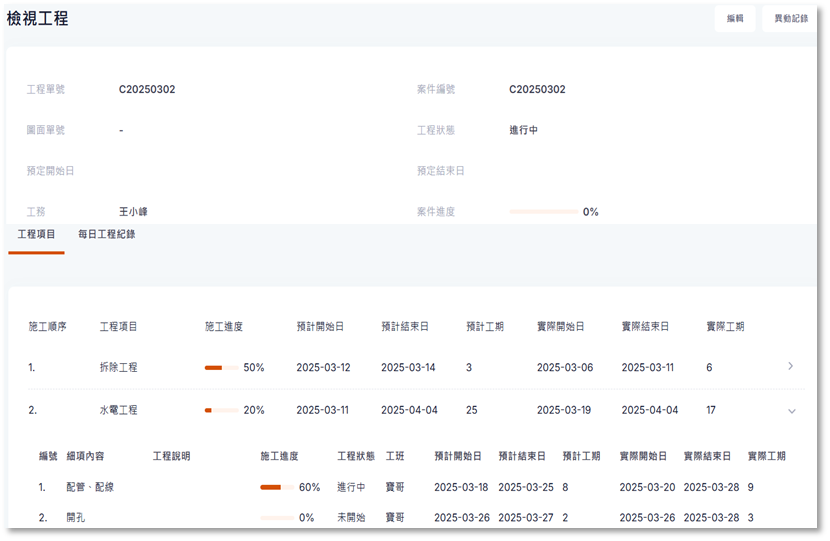Click the 預計開始日 header in main table

(x=320, y=327)
